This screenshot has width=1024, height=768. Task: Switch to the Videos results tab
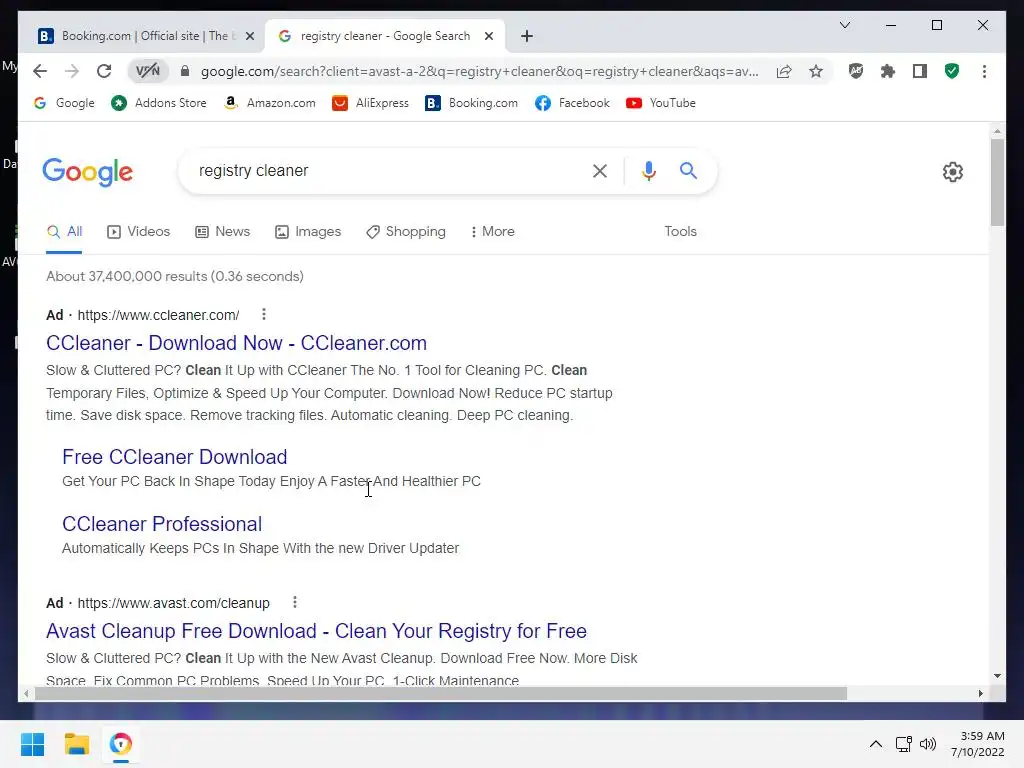[x=138, y=232]
